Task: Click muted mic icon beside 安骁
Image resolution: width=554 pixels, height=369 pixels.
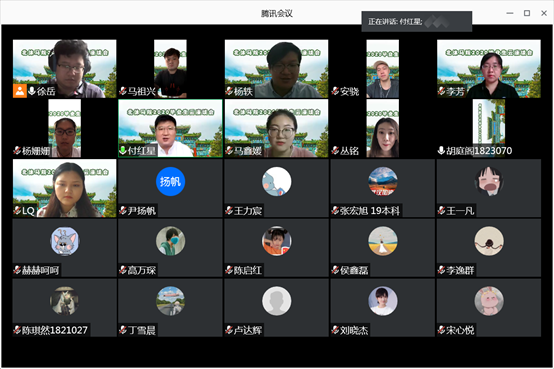Action: (335, 91)
